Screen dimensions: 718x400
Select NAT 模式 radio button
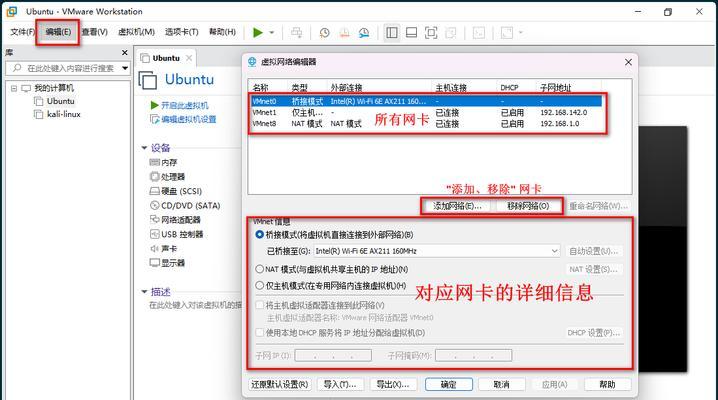pyautogui.click(x=260, y=269)
